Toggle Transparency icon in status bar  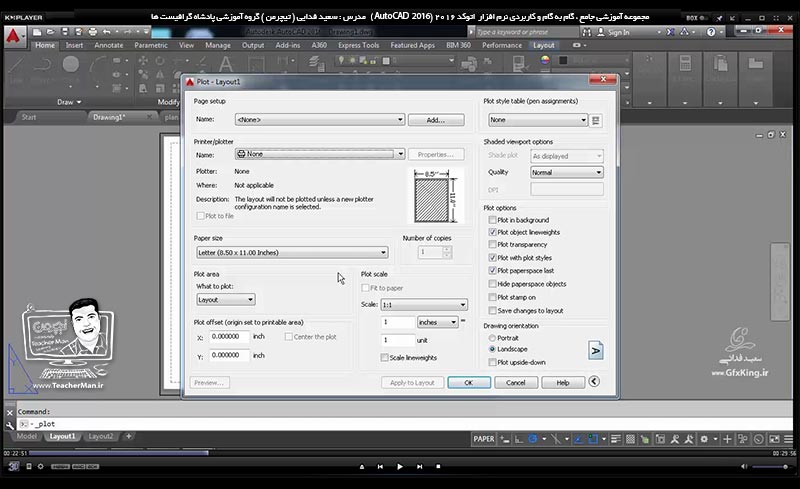631,439
